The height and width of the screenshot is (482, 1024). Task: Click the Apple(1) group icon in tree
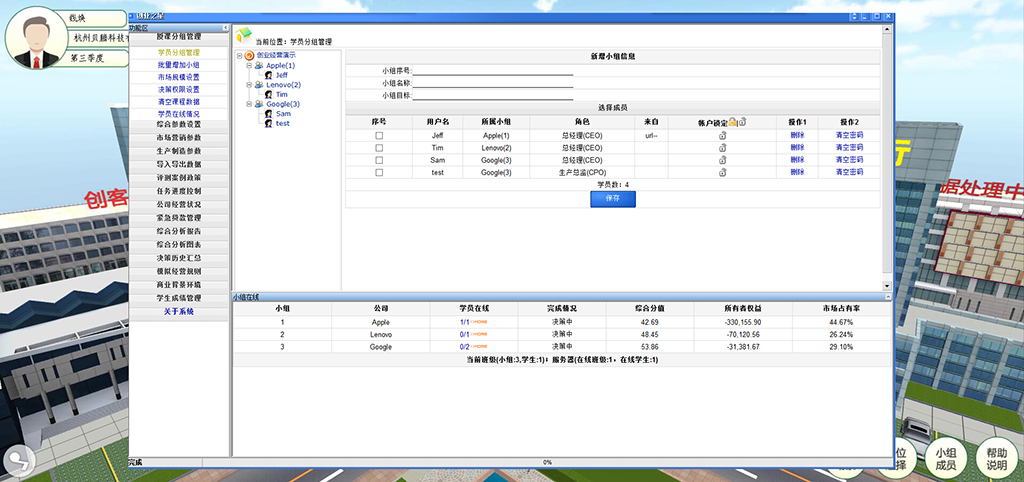pyautogui.click(x=259, y=66)
